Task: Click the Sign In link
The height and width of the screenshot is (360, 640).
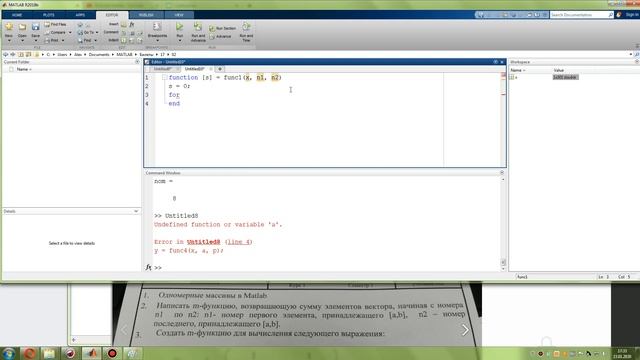Action: pyautogui.click(x=631, y=15)
